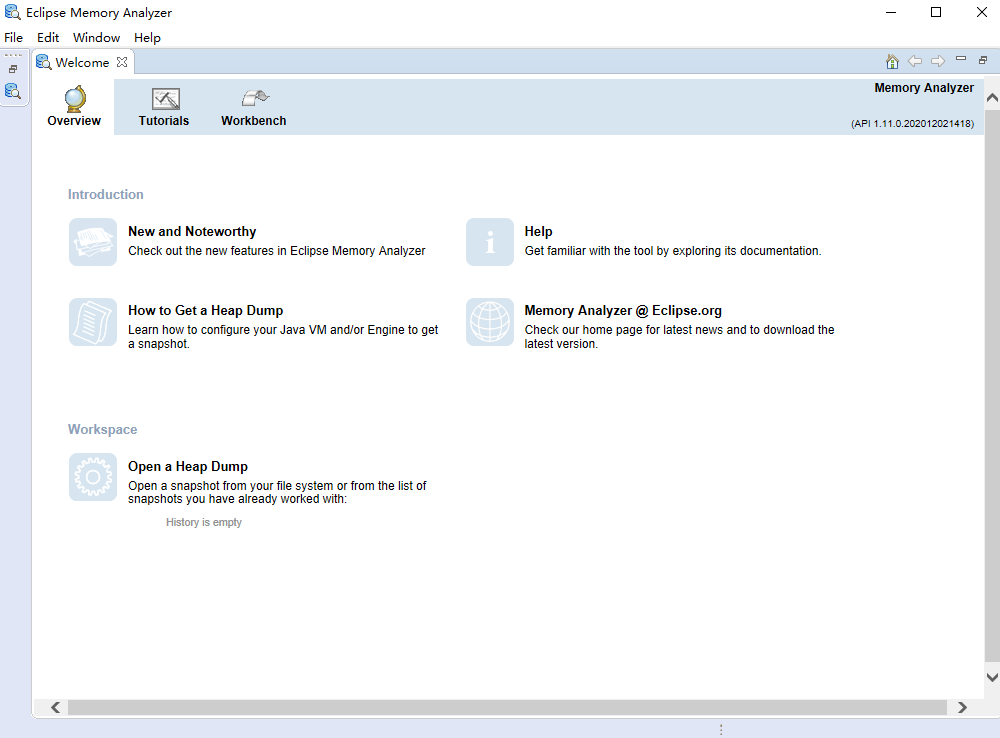Open the Overview globe icon

click(x=75, y=98)
